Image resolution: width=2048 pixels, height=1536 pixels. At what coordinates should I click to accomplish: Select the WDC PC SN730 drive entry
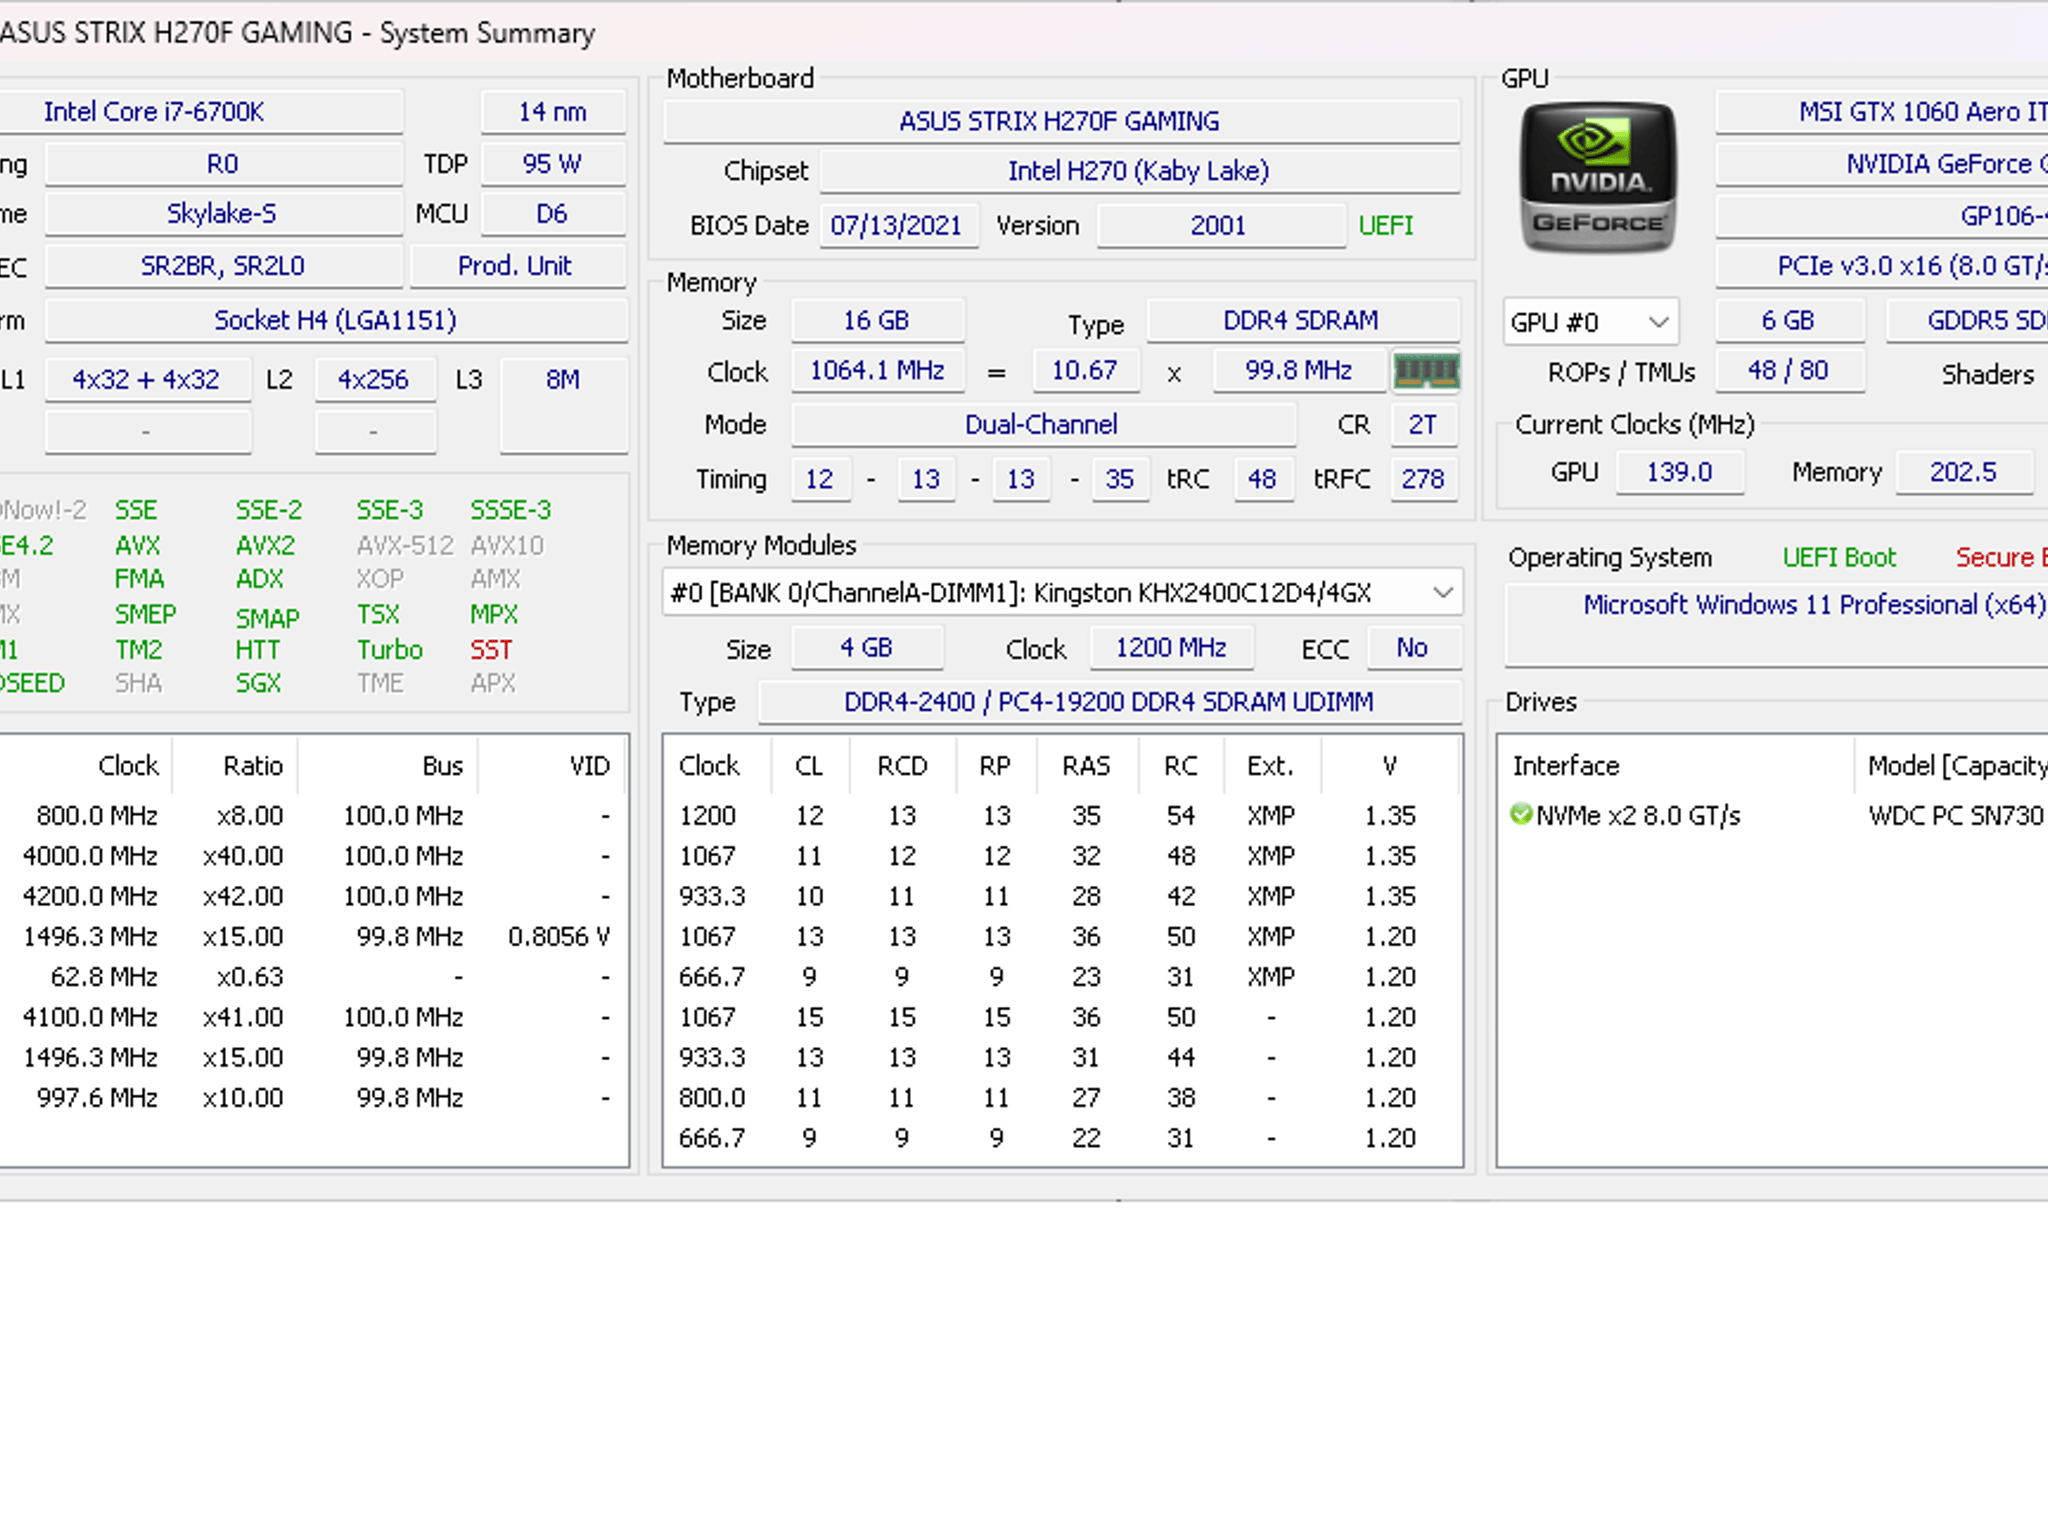pyautogui.click(x=1773, y=816)
